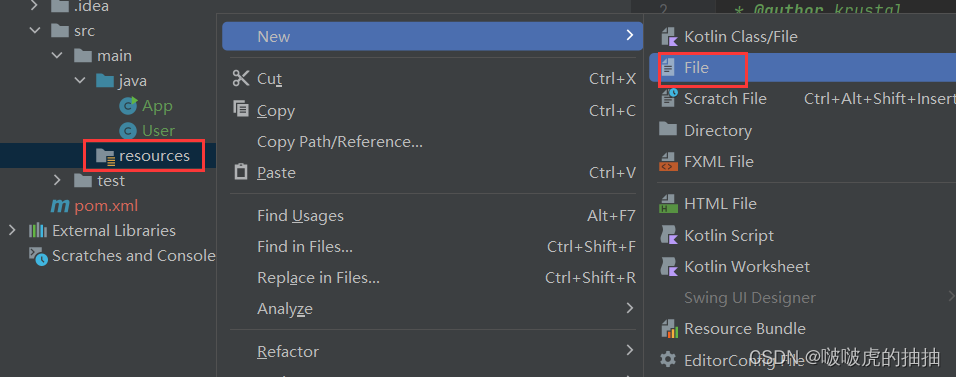Expand the External Libraries node
Image resolution: width=956 pixels, height=377 pixels.
click(x=12, y=231)
